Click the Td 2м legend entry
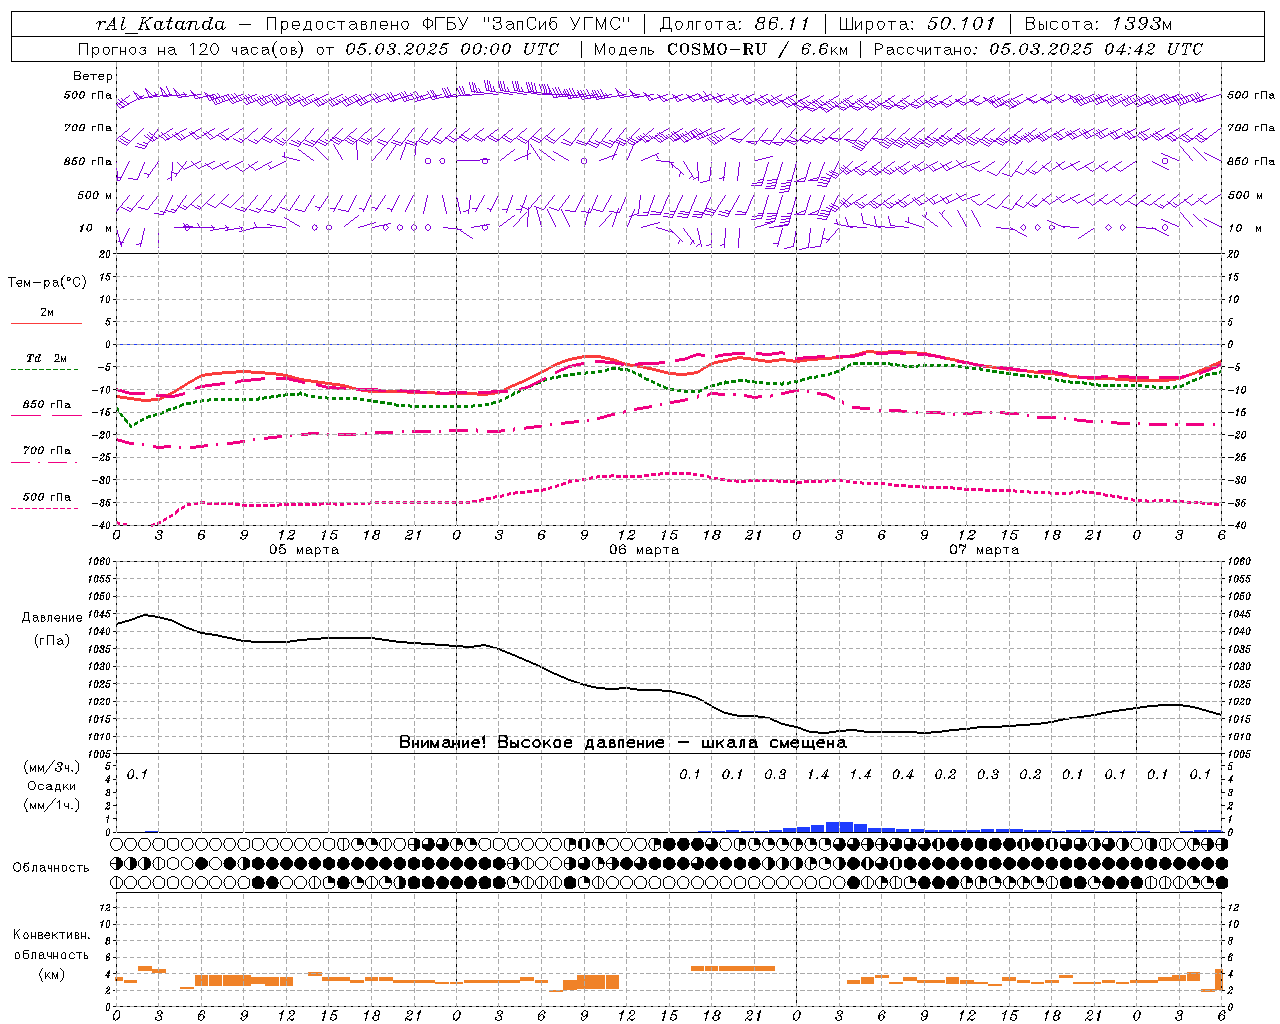This screenshot has width=1280, height=1024. tap(47, 358)
